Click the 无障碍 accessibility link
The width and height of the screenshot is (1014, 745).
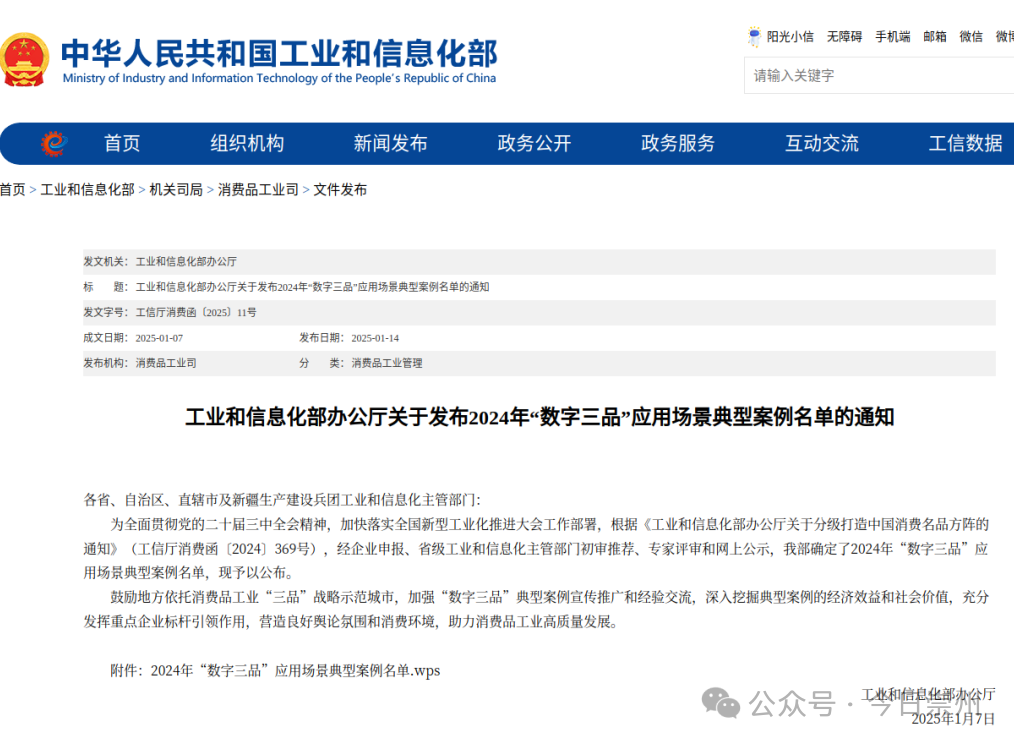[x=845, y=37]
